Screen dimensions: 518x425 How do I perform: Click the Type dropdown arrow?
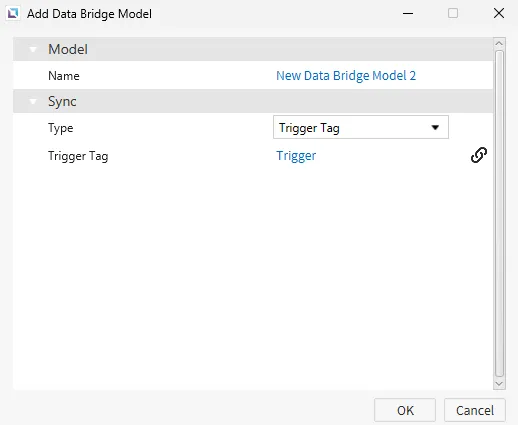[x=435, y=127]
